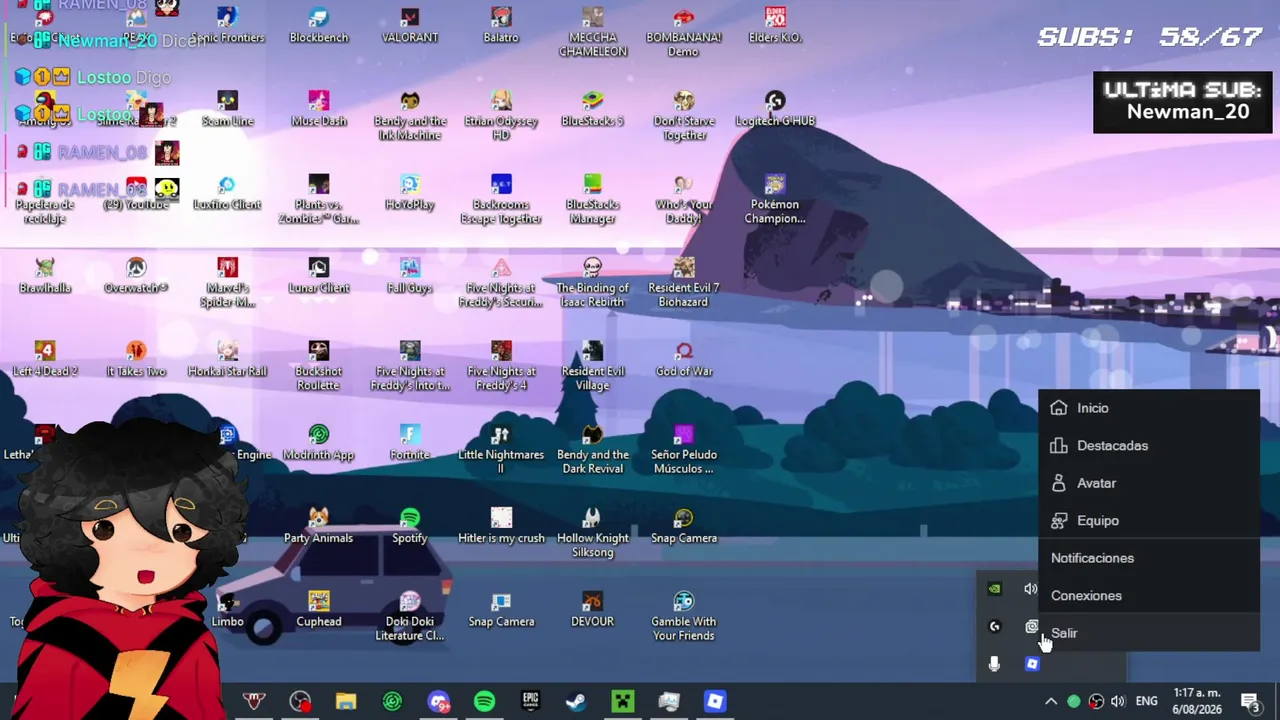Select the Limbo desktop icon

227,610
